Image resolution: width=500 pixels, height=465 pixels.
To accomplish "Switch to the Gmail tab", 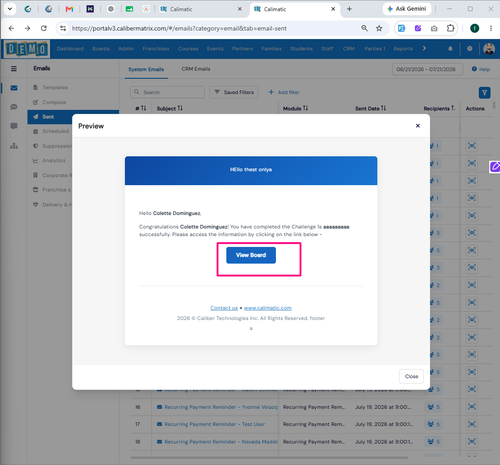I will coord(69,9).
